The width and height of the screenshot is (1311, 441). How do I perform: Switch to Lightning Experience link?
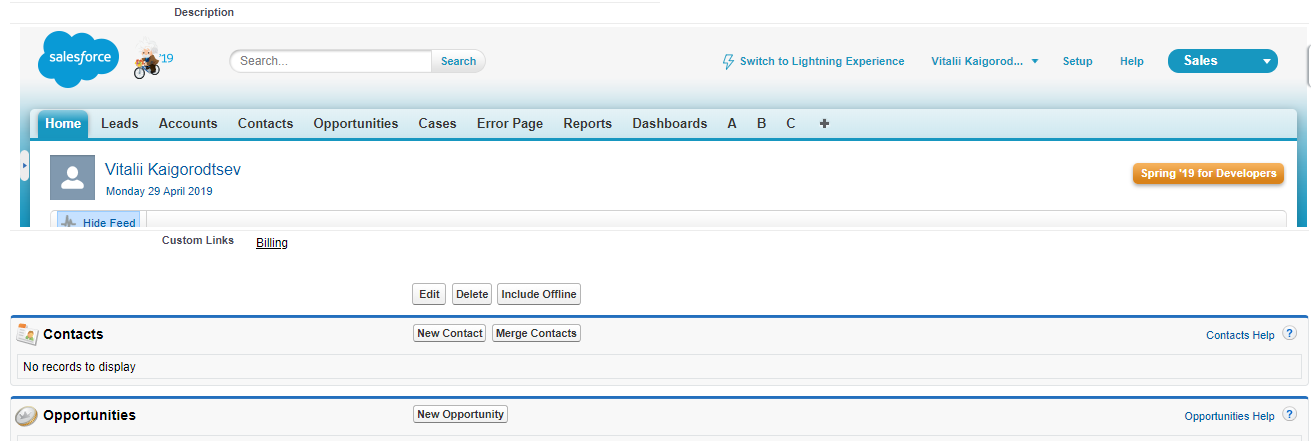point(822,61)
